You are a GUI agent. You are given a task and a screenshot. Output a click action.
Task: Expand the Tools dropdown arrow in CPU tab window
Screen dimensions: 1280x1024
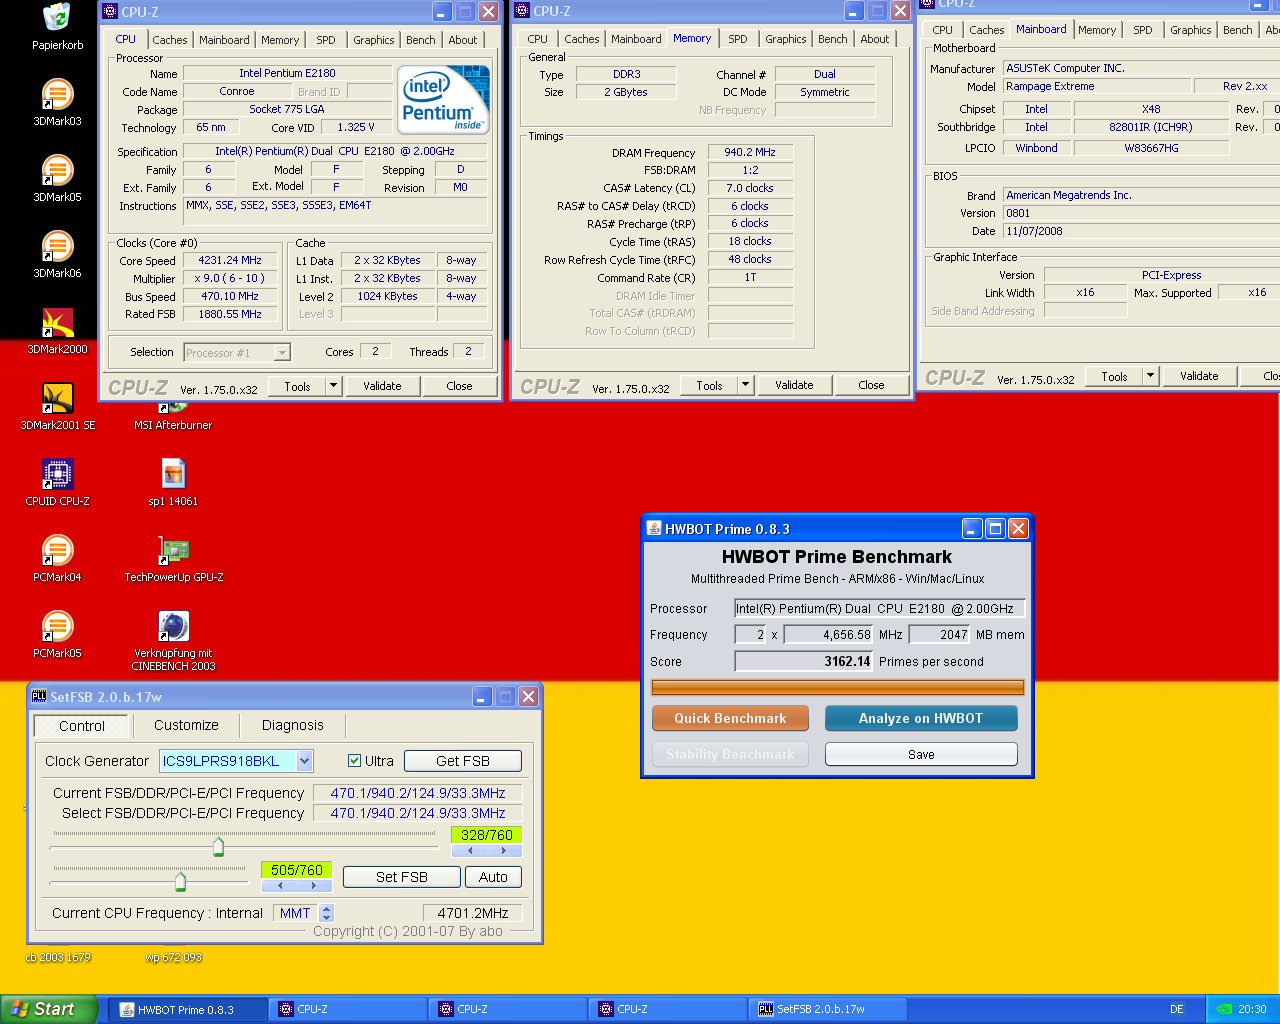[333, 386]
